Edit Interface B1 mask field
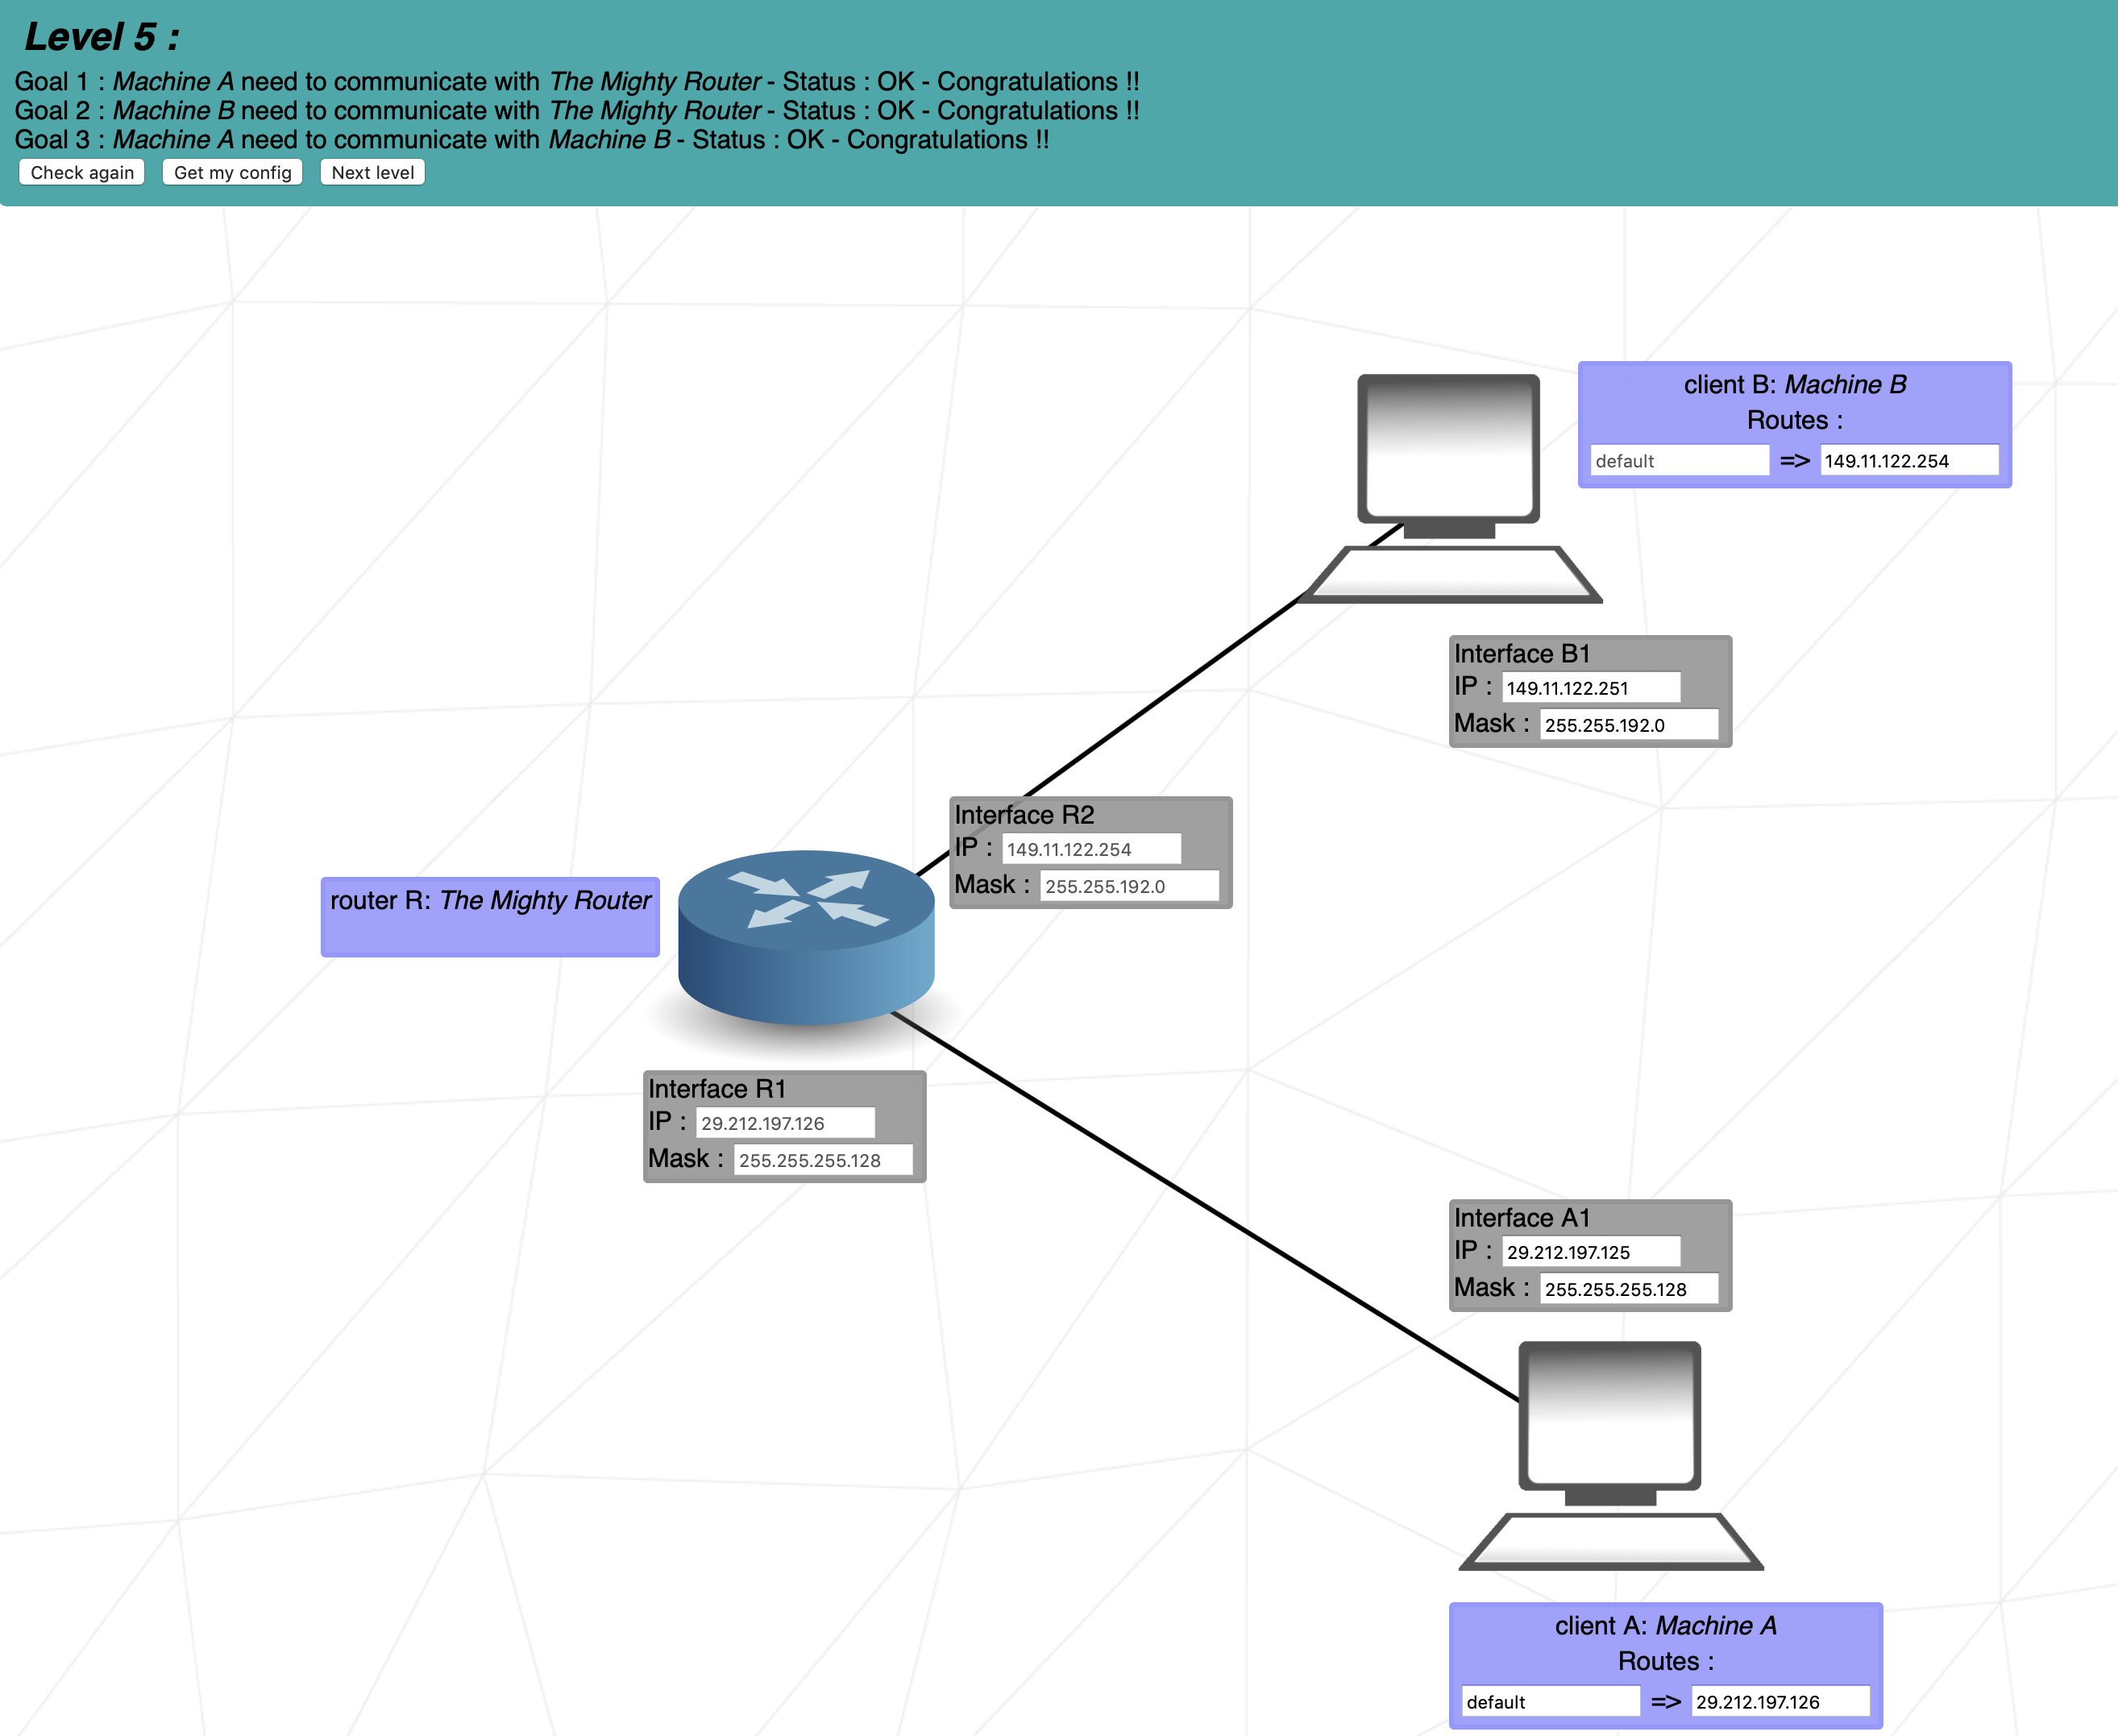This screenshot has height=1736, width=2118. [1628, 725]
